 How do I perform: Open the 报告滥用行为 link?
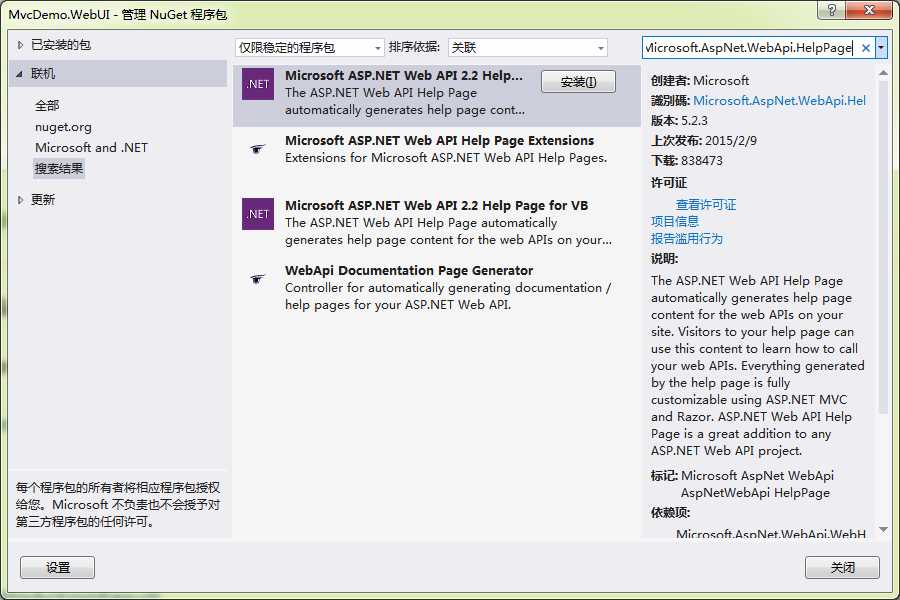686,238
